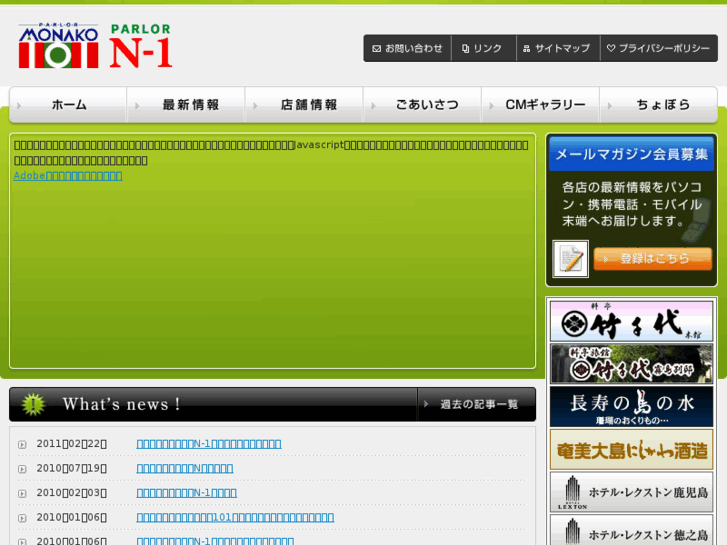Screen dimensions: 727x545
Task: Click the Parlor Monako logo
Action: coord(58,45)
